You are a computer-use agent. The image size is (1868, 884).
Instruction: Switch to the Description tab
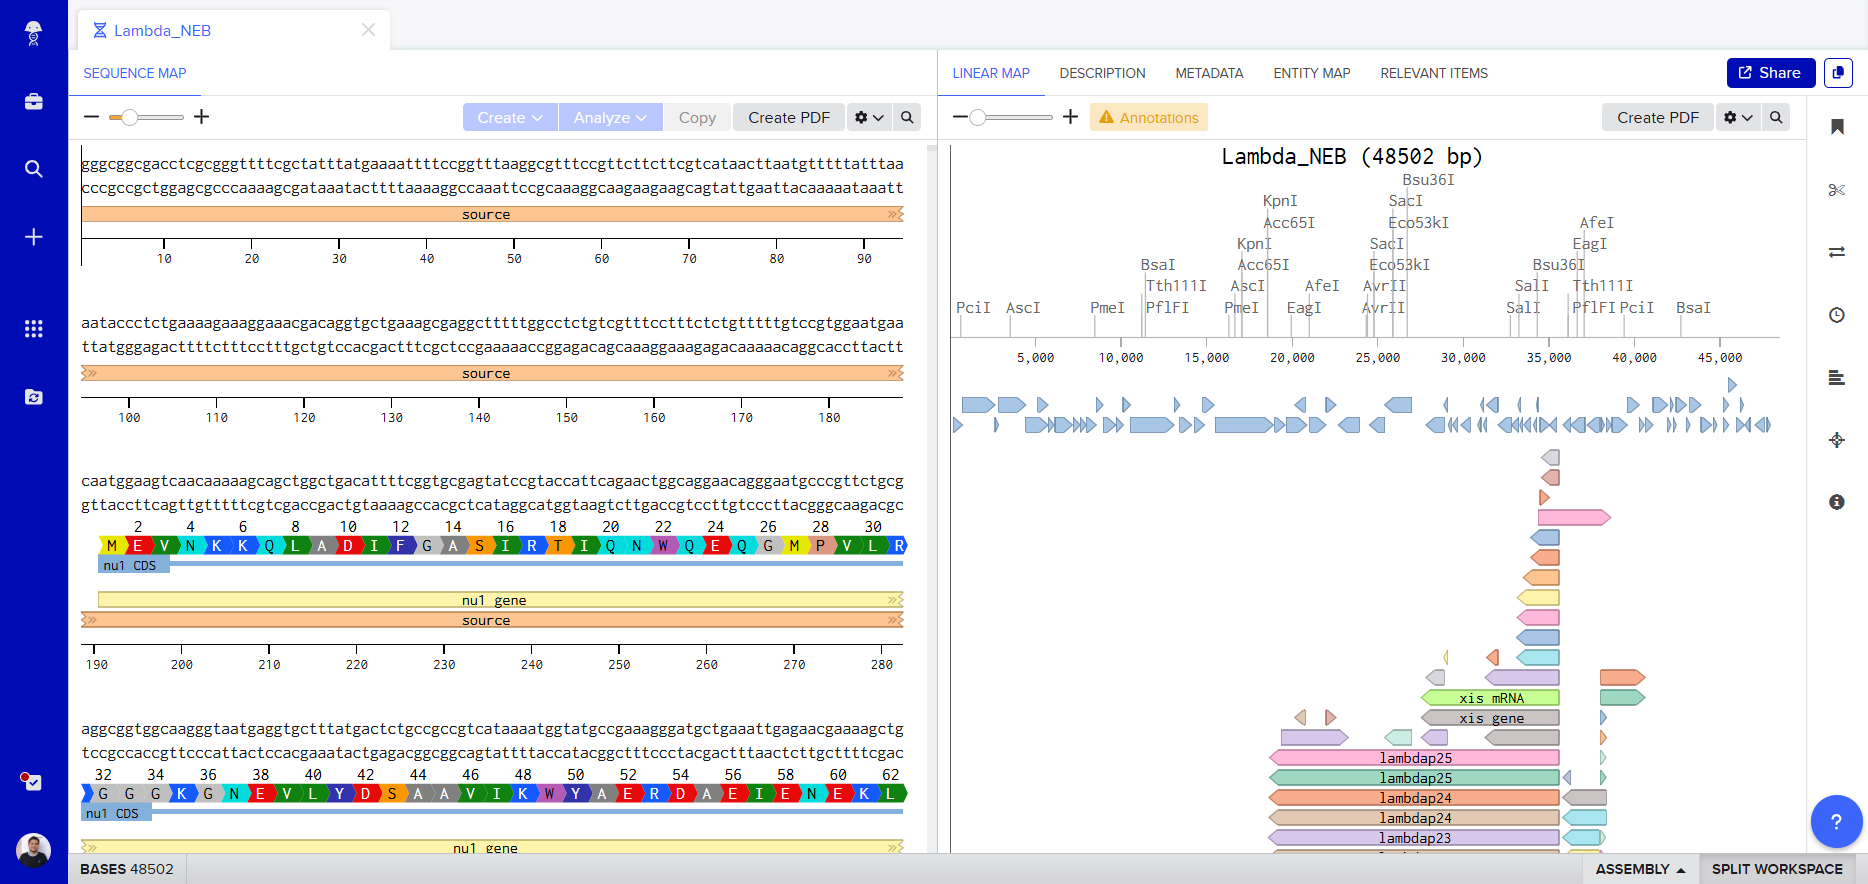(1102, 73)
